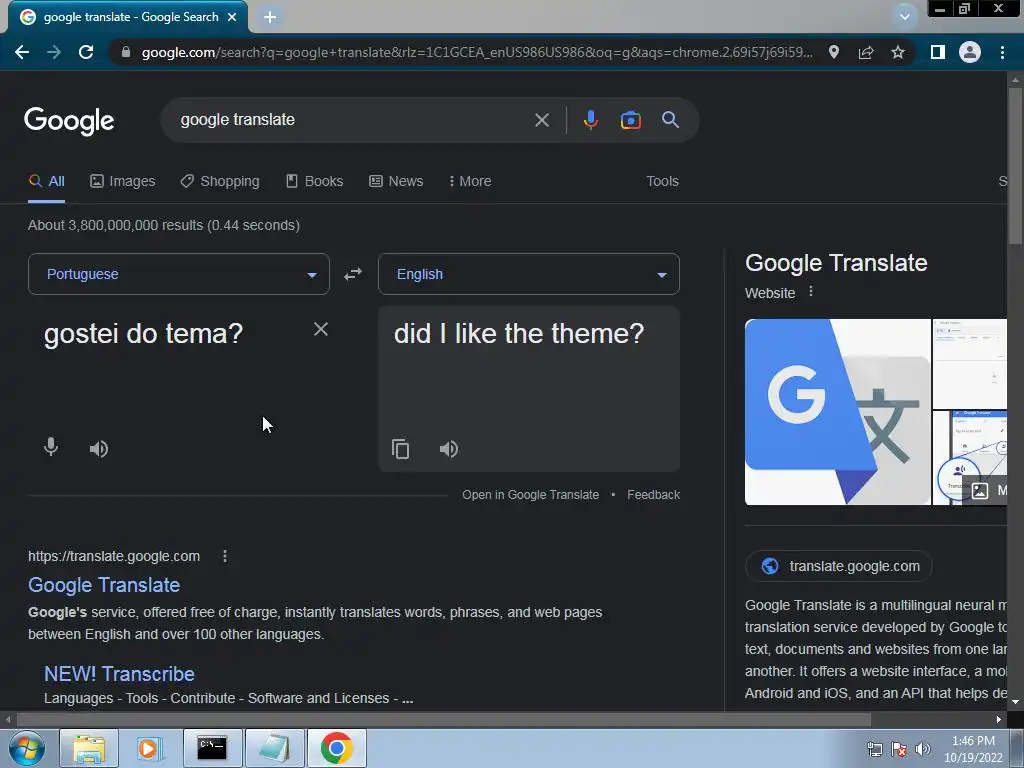This screenshot has height=768, width=1024.
Task: Open in Google Translate link
Action: (x=530, y=495)
